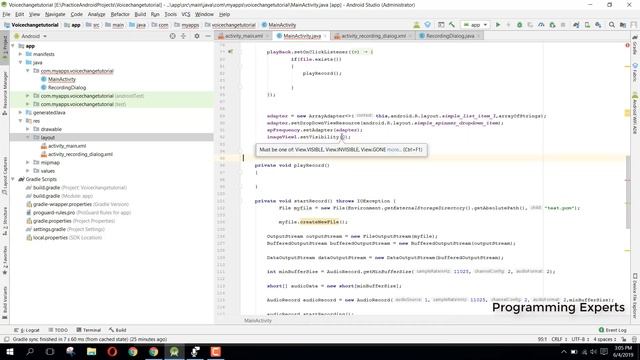The height and width of the screenshot is (360, 640).
Task: Open the Refactor menu
Action: click(120, 14)
